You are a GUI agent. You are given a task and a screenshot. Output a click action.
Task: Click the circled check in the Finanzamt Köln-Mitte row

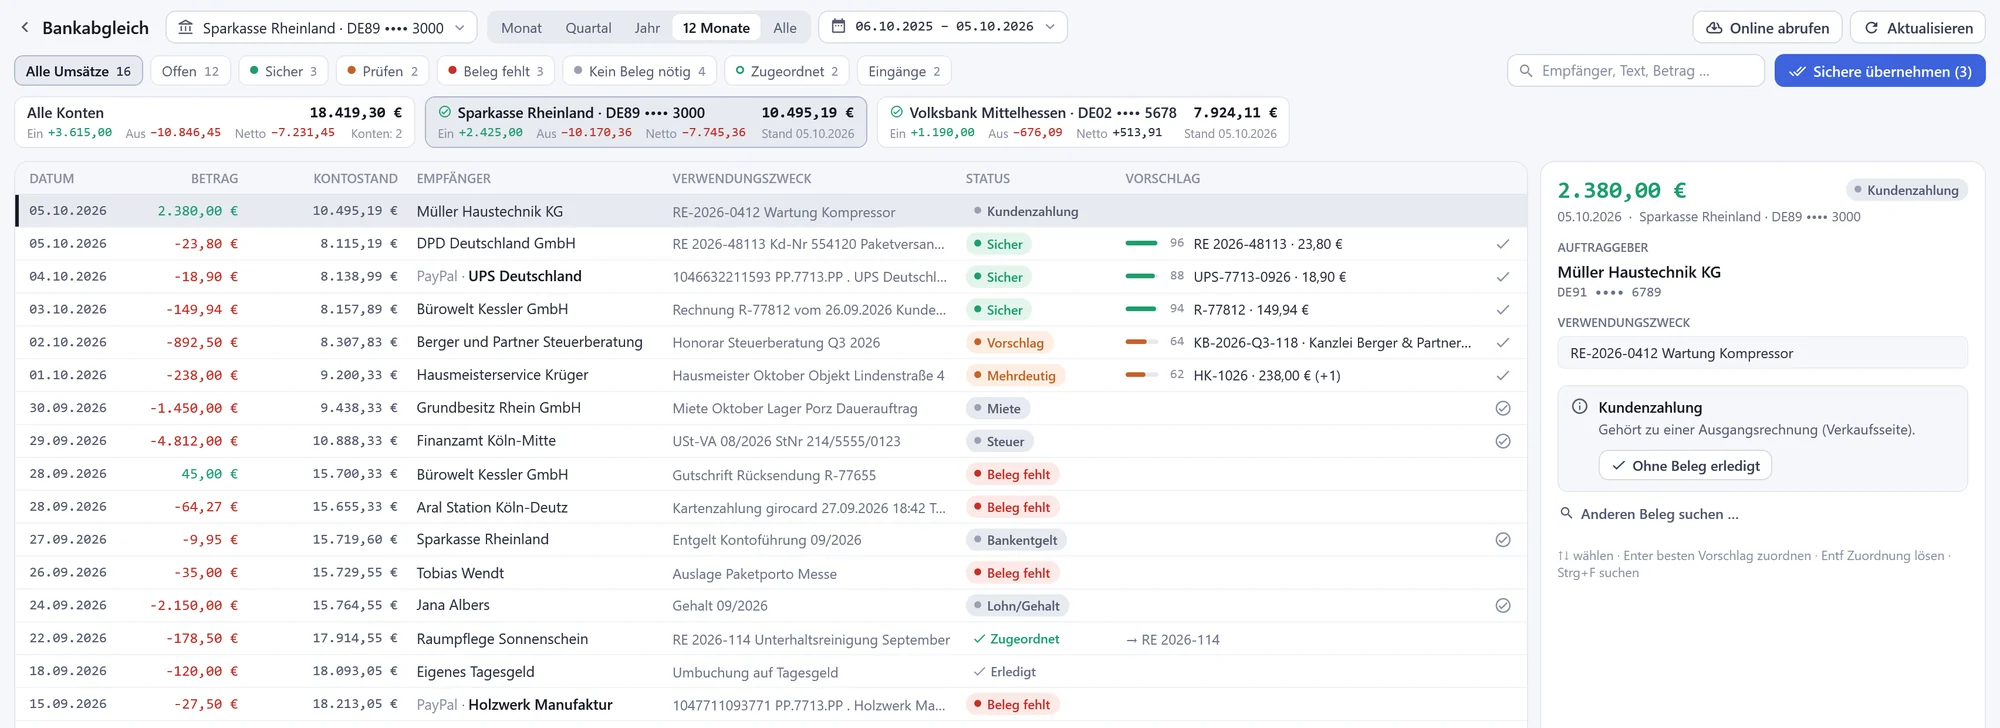[x=1502, y=441]
